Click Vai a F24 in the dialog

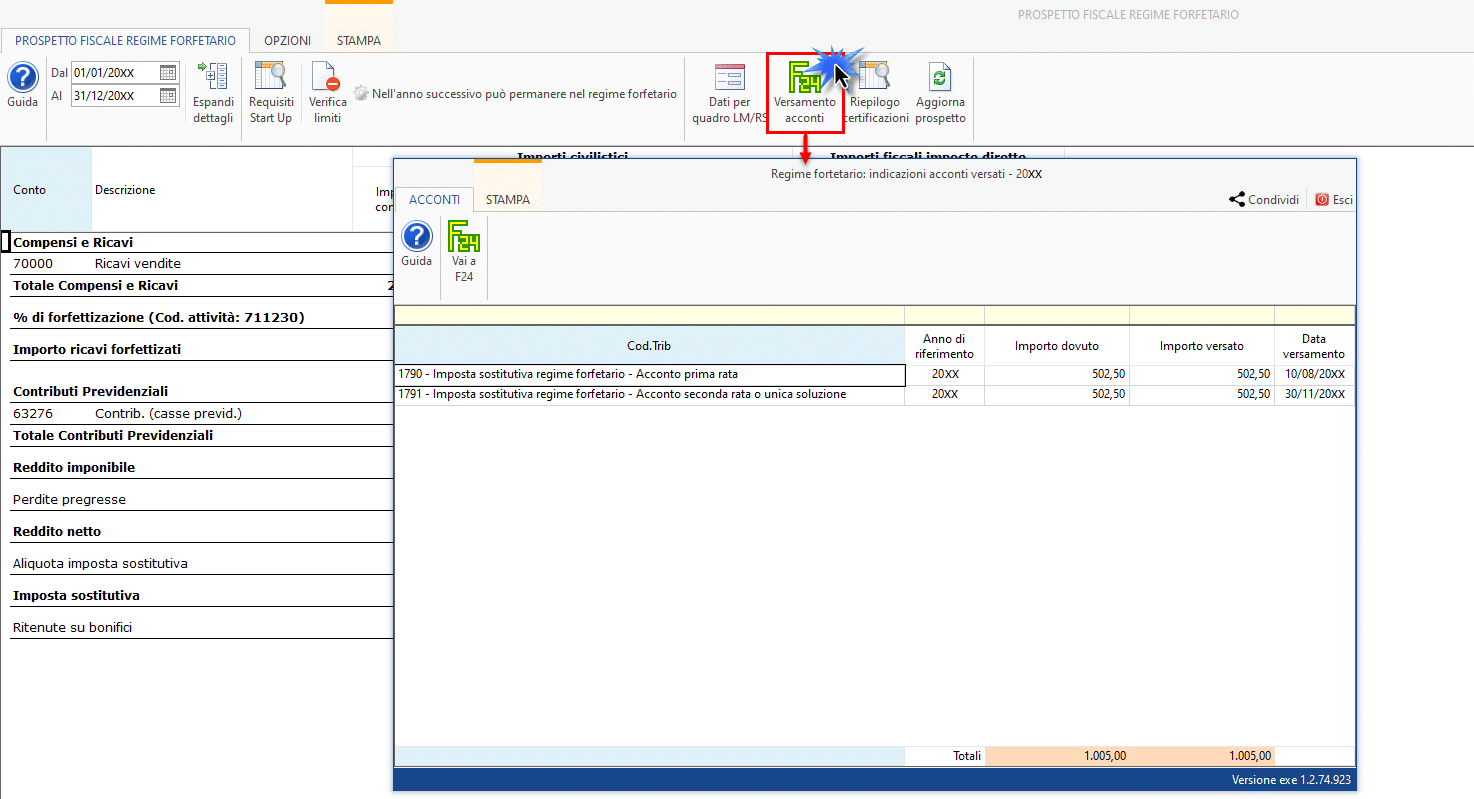[464, 253]
